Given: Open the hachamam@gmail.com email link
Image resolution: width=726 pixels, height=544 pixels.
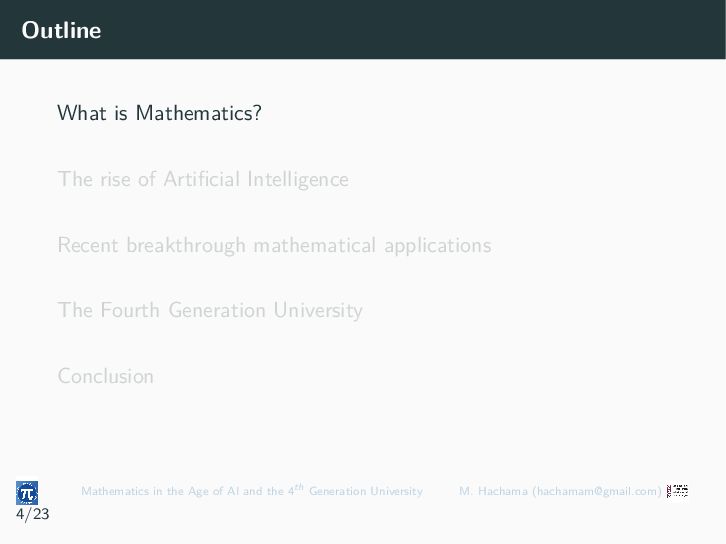Looking at the screenshot, I should click(597, 491).
